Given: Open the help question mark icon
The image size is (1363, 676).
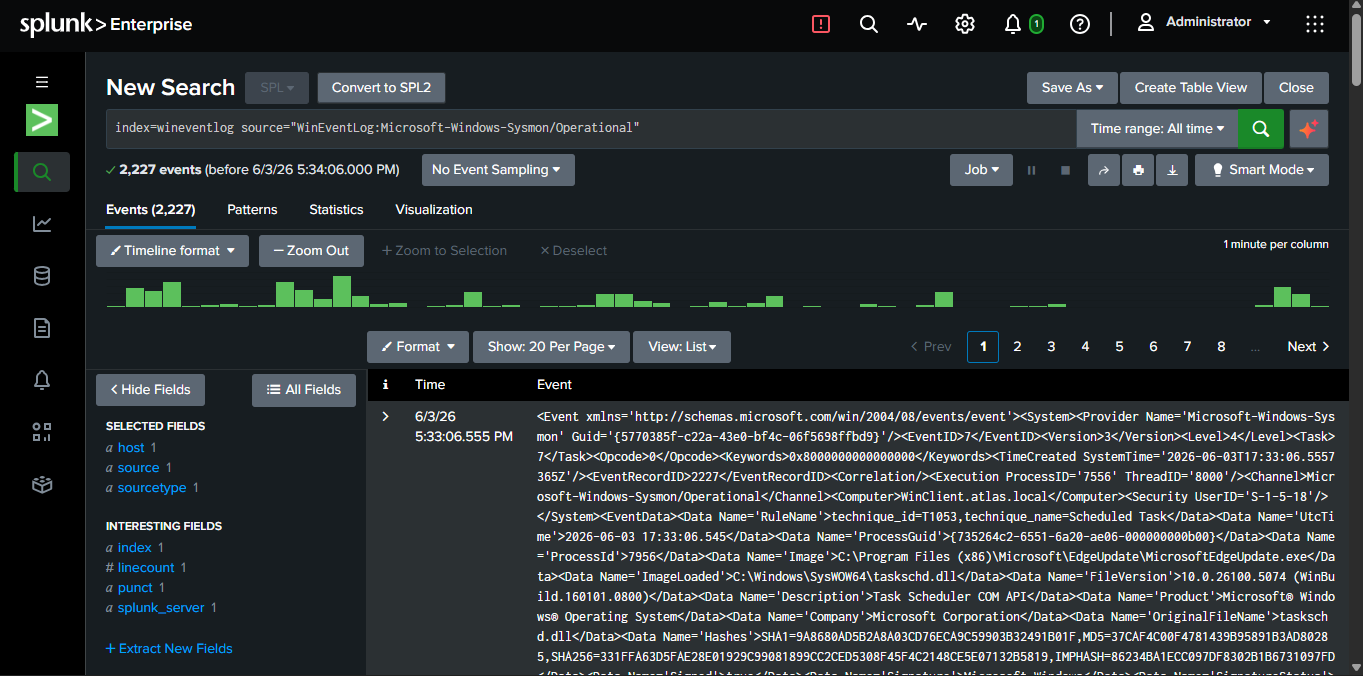Looking at the screenshot, I should click(1079, 24).
